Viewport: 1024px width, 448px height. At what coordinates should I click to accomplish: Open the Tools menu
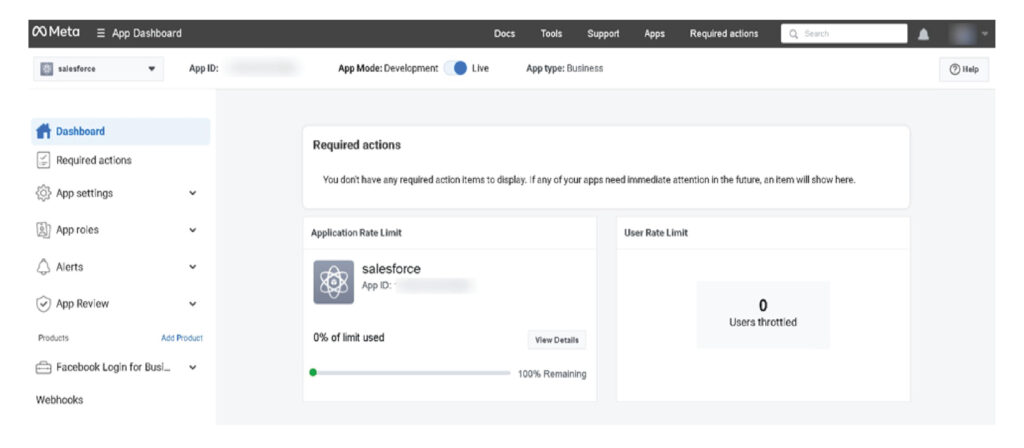coord(551,34)
